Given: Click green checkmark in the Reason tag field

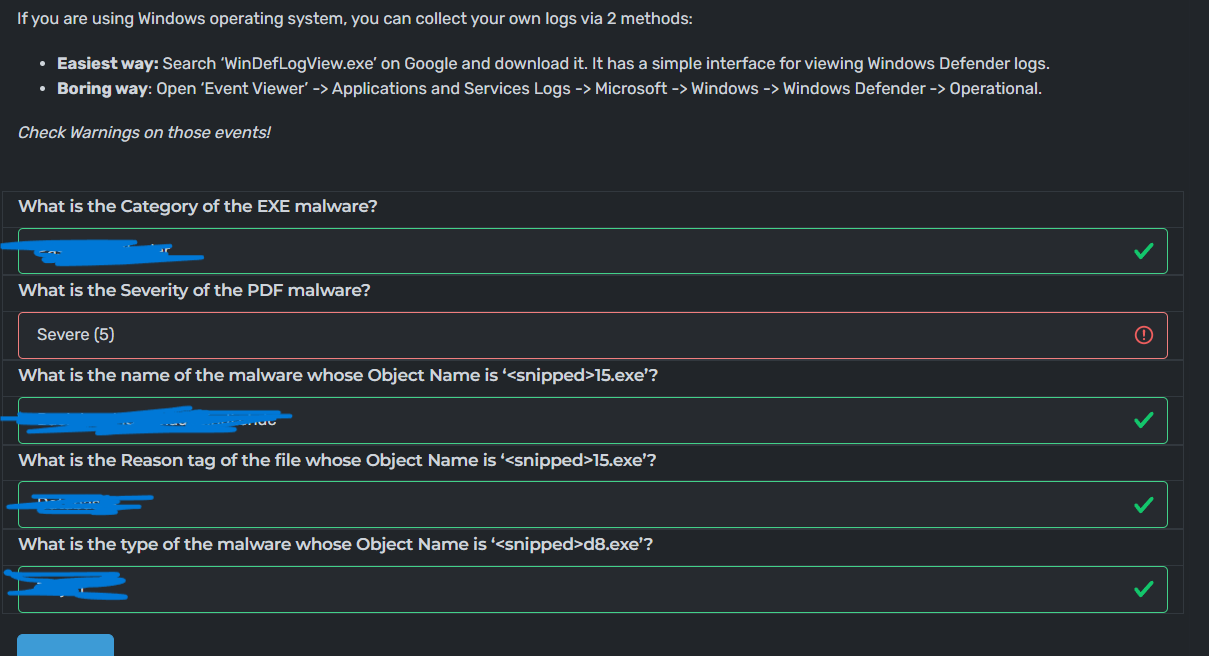Looking at the screenshot, I should [x=1143, y=504].
